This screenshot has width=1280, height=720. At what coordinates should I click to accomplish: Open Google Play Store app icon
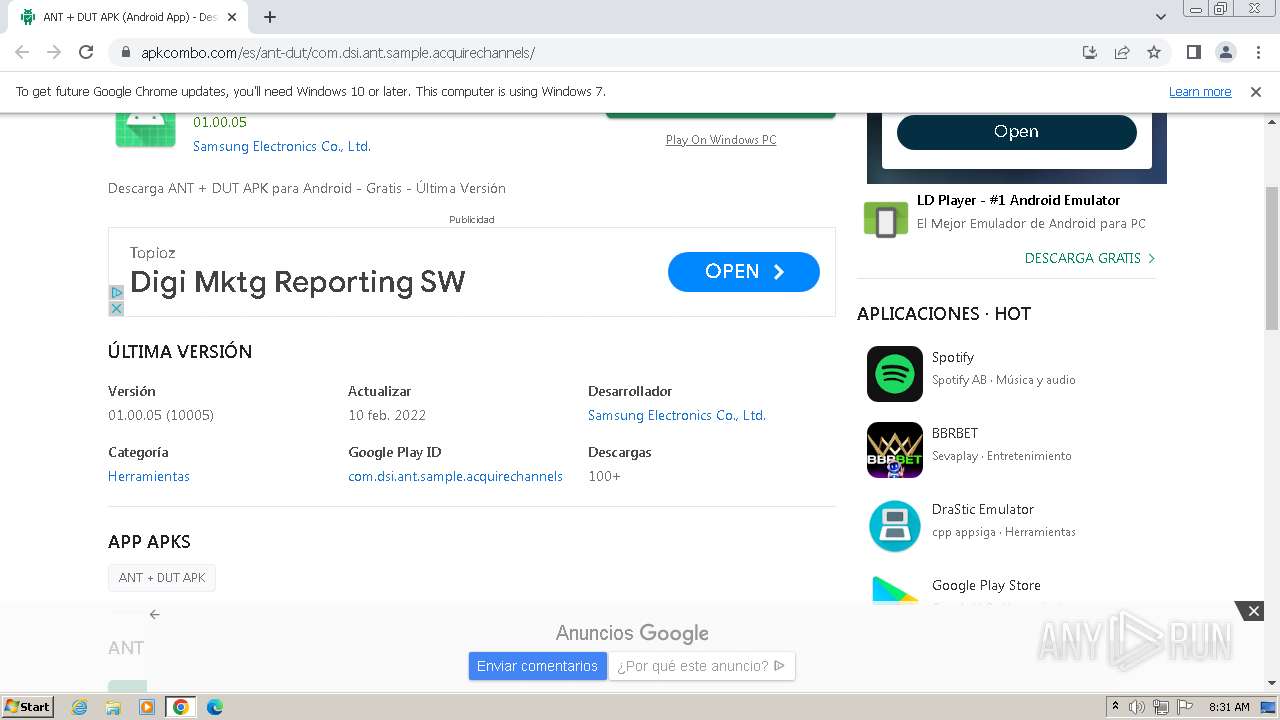click(895, 589)
